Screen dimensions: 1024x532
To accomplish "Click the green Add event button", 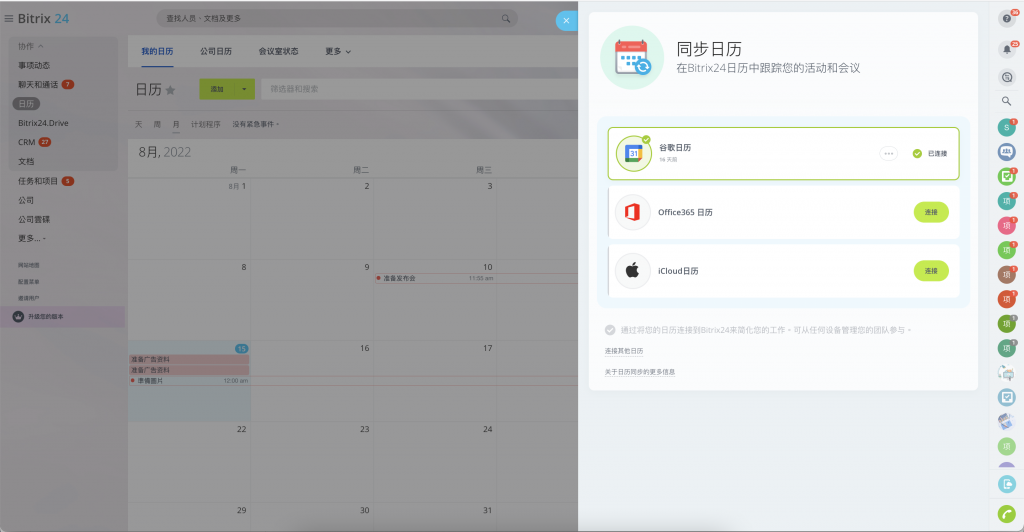I will (x=217, y=89).
